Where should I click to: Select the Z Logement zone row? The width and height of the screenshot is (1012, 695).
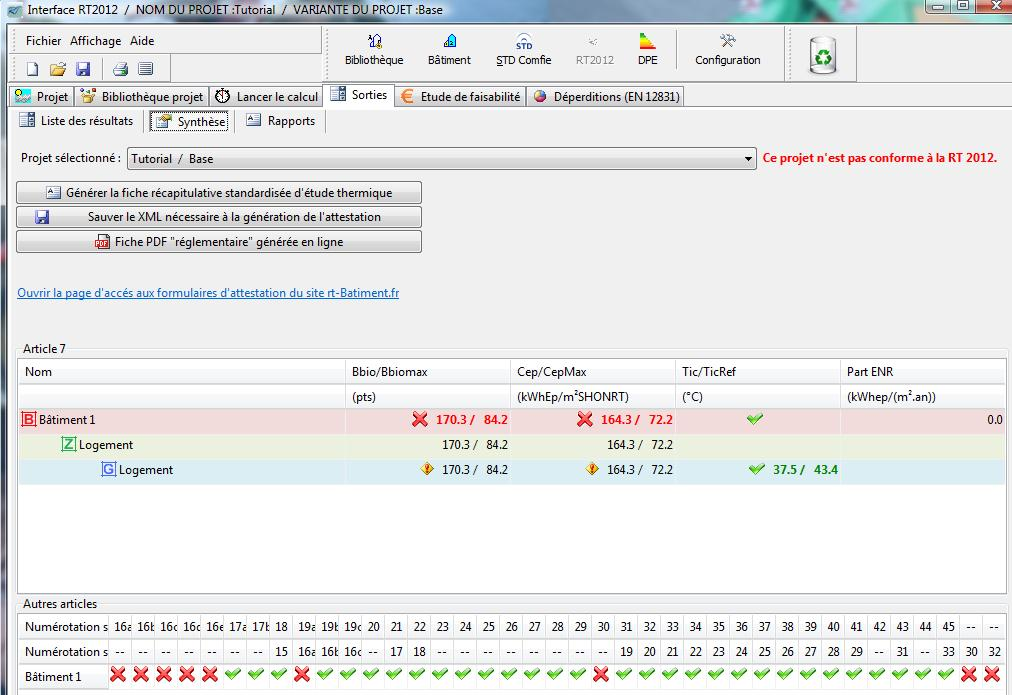pyautogui.click(x=511, y=445)
